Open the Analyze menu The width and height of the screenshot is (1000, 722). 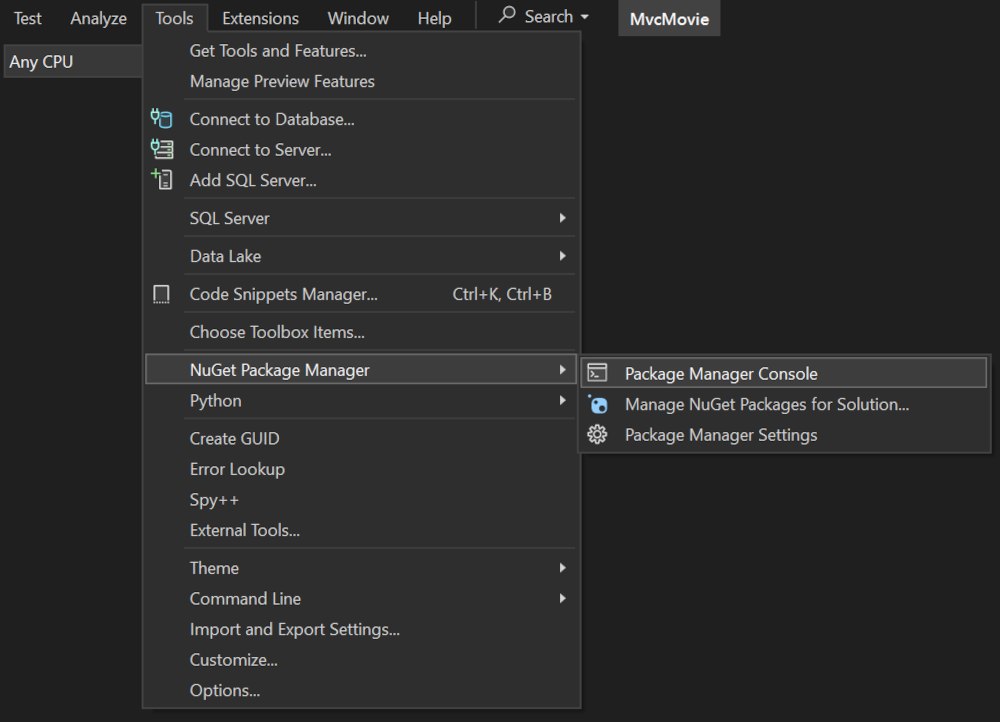pyautogui.click(x=98, y=18)
